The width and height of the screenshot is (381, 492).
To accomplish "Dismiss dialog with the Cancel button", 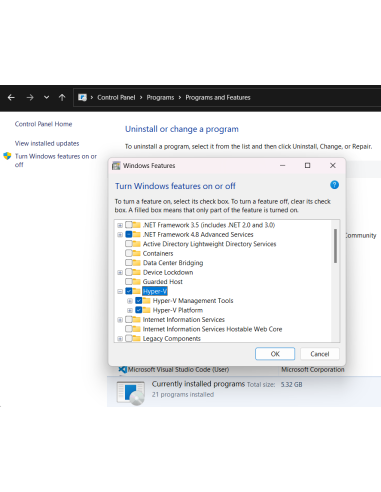I will 320,354.
